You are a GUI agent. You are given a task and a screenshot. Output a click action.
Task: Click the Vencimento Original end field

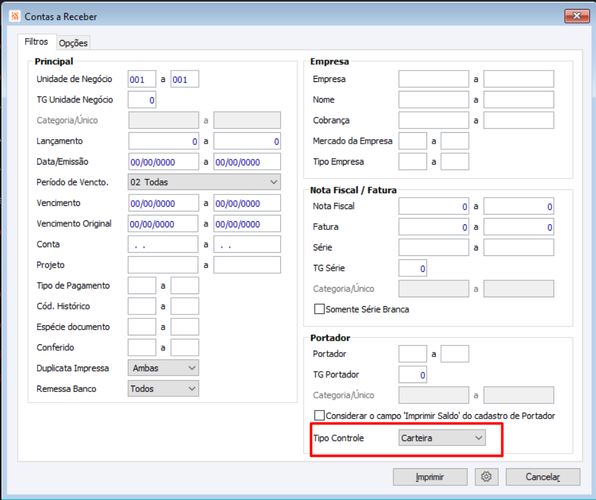click(x=247, y=224)
